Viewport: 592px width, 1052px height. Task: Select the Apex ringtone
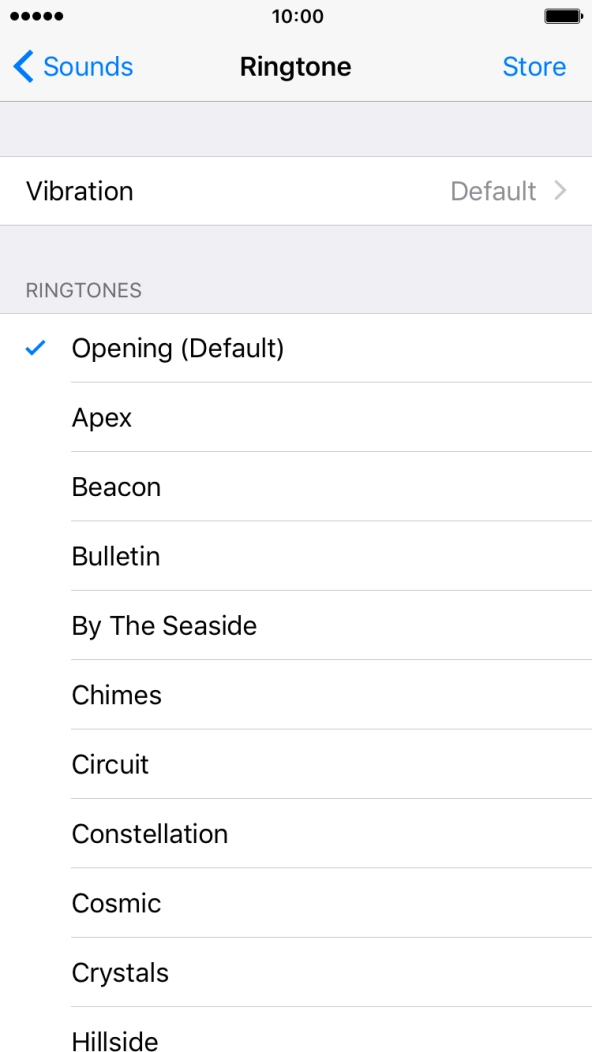pyautogui.click(x=101, y=417)
